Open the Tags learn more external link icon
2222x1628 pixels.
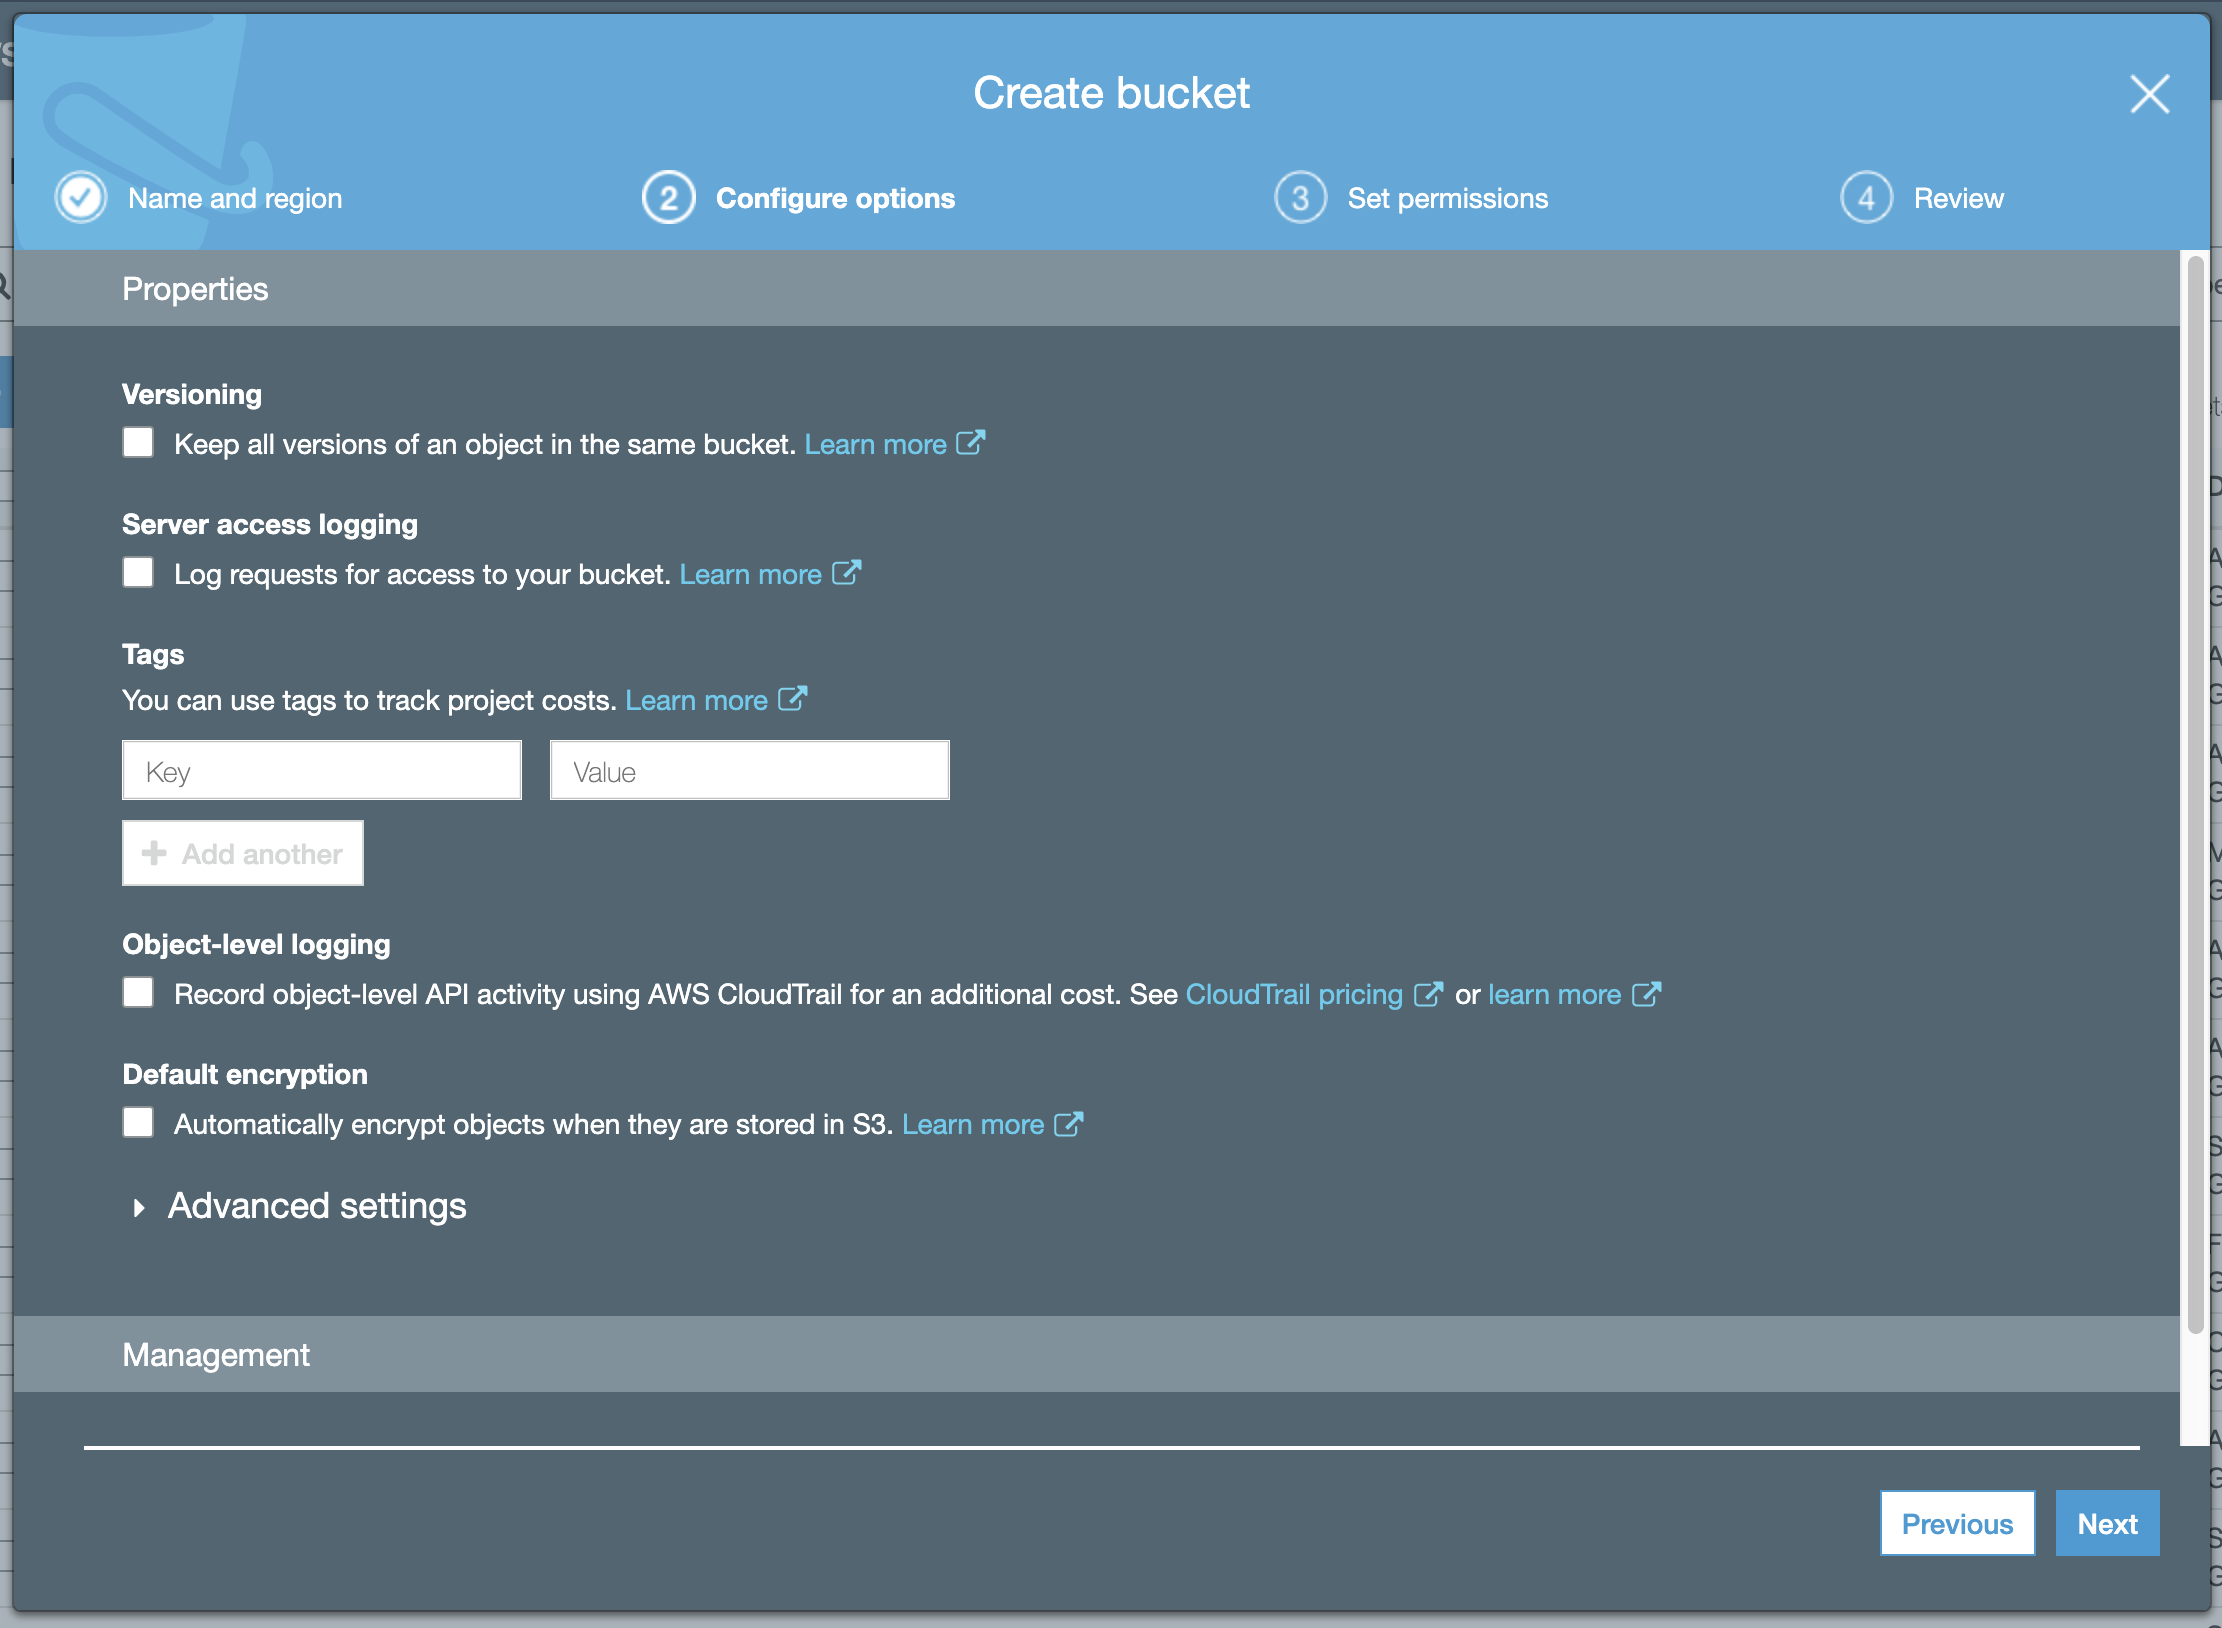point(792,700)
